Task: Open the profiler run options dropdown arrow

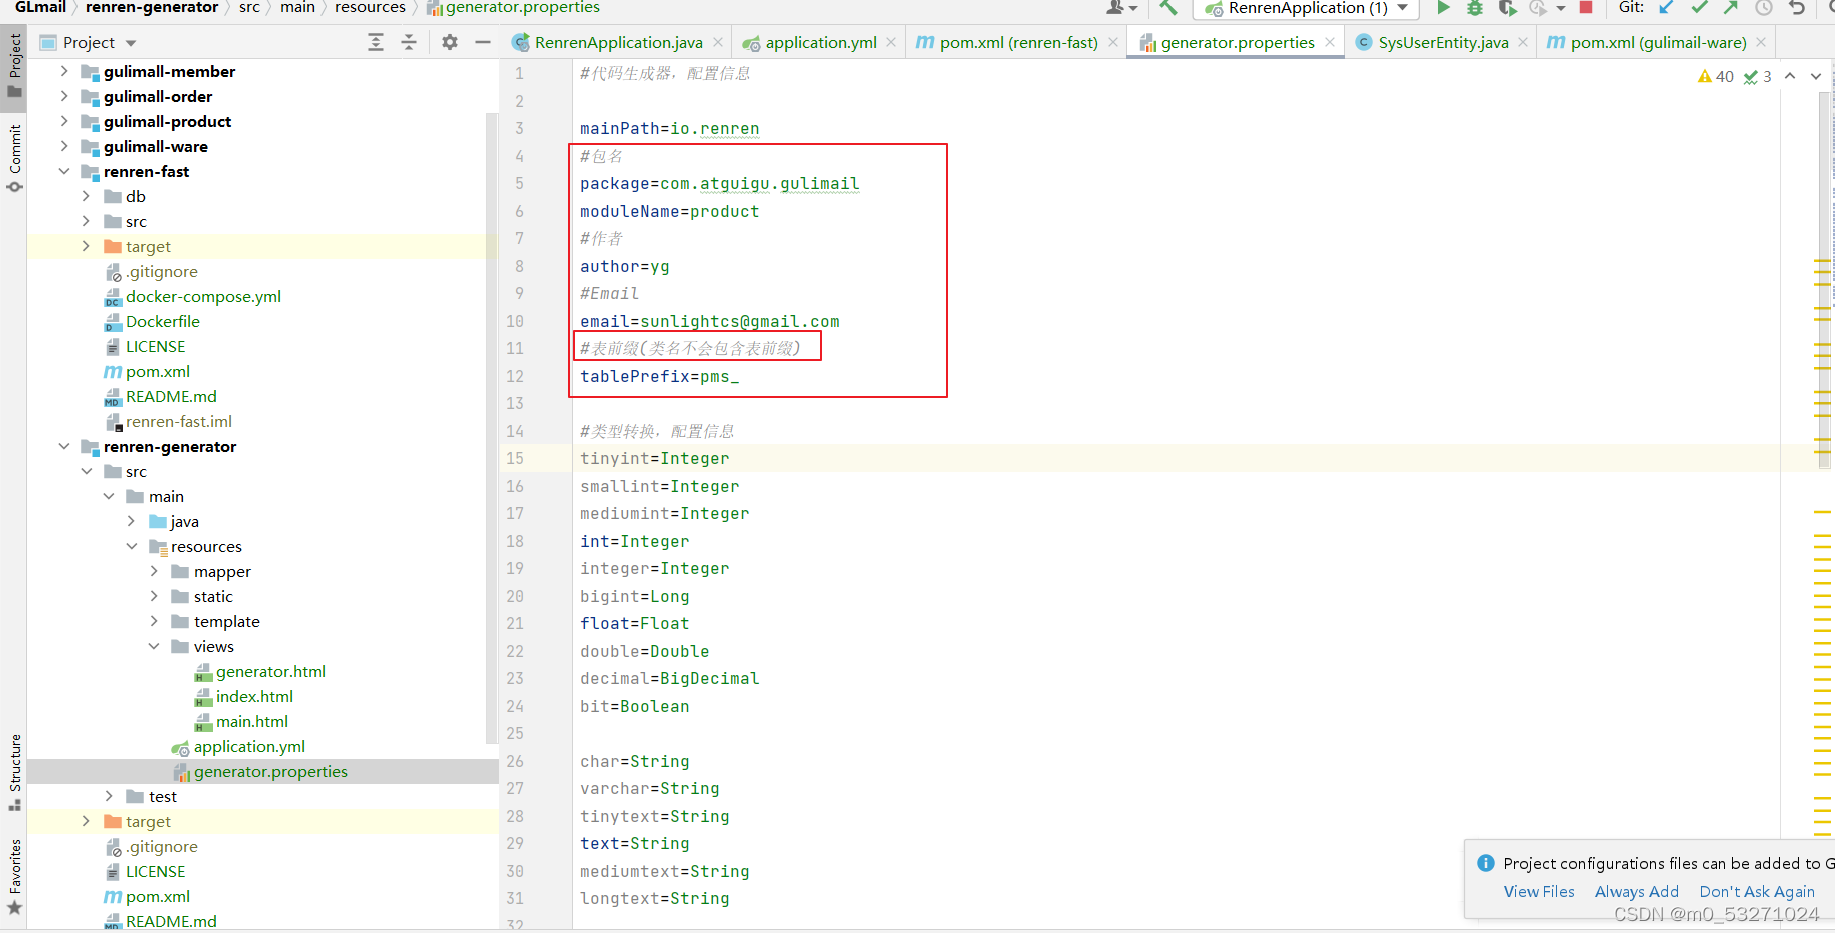Action: coord(1560,8)
